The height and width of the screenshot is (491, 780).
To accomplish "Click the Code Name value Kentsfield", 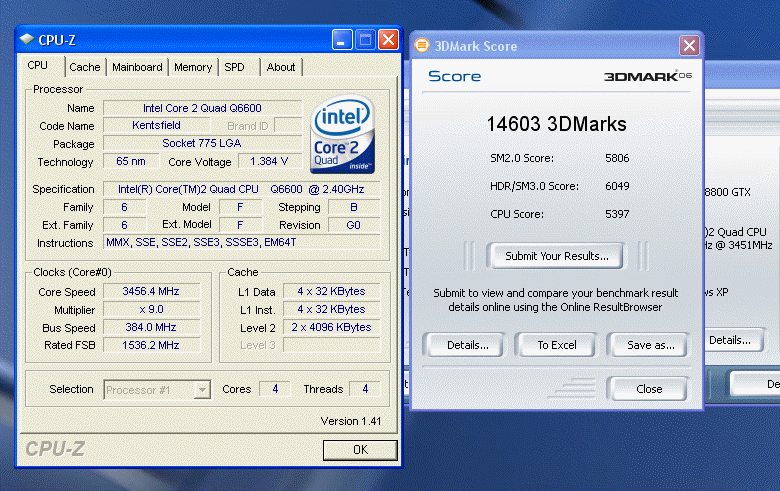I will click(157, 125).
